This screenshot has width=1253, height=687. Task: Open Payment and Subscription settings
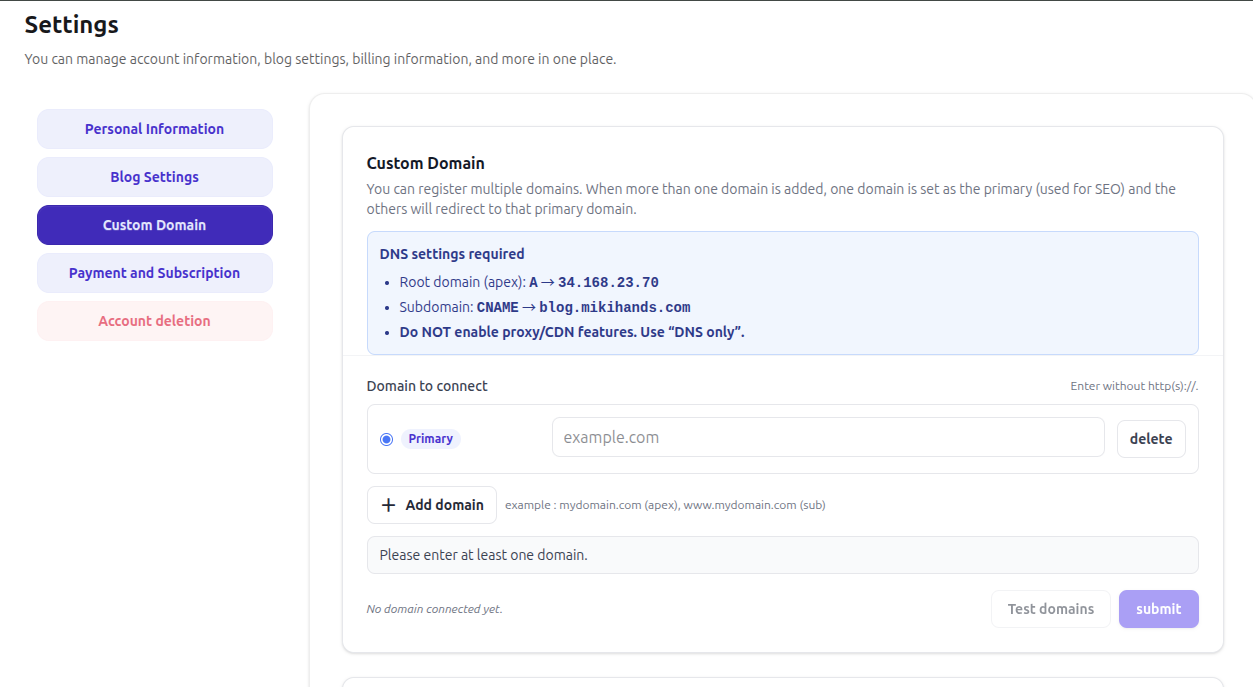coord(154,272)
